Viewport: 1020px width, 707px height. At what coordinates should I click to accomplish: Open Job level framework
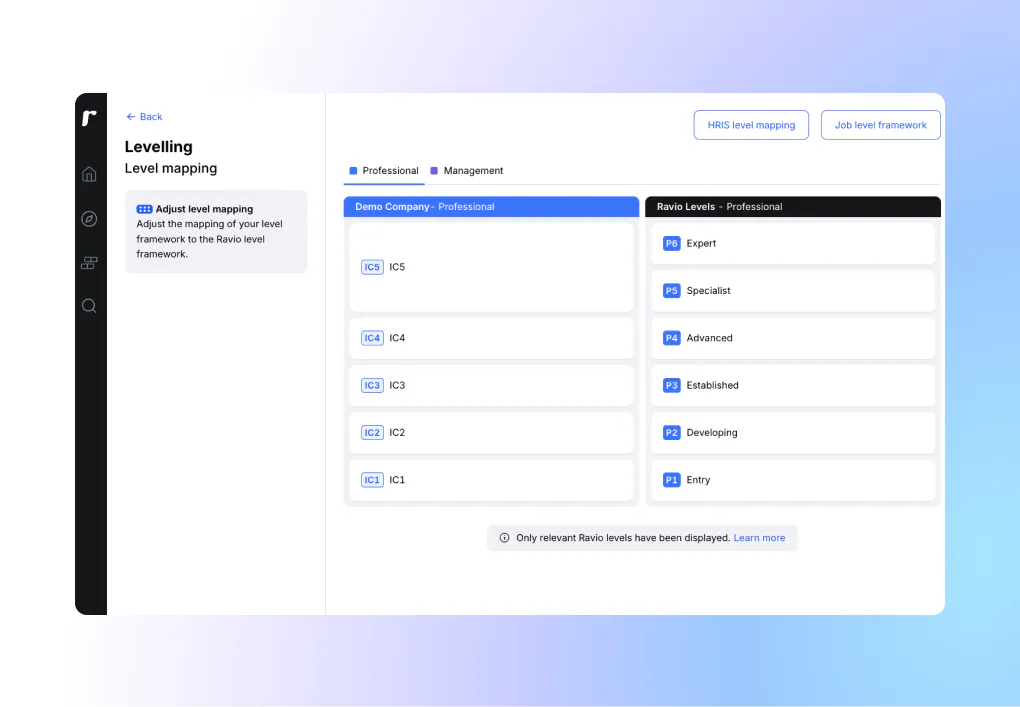(x=880, y=125)
